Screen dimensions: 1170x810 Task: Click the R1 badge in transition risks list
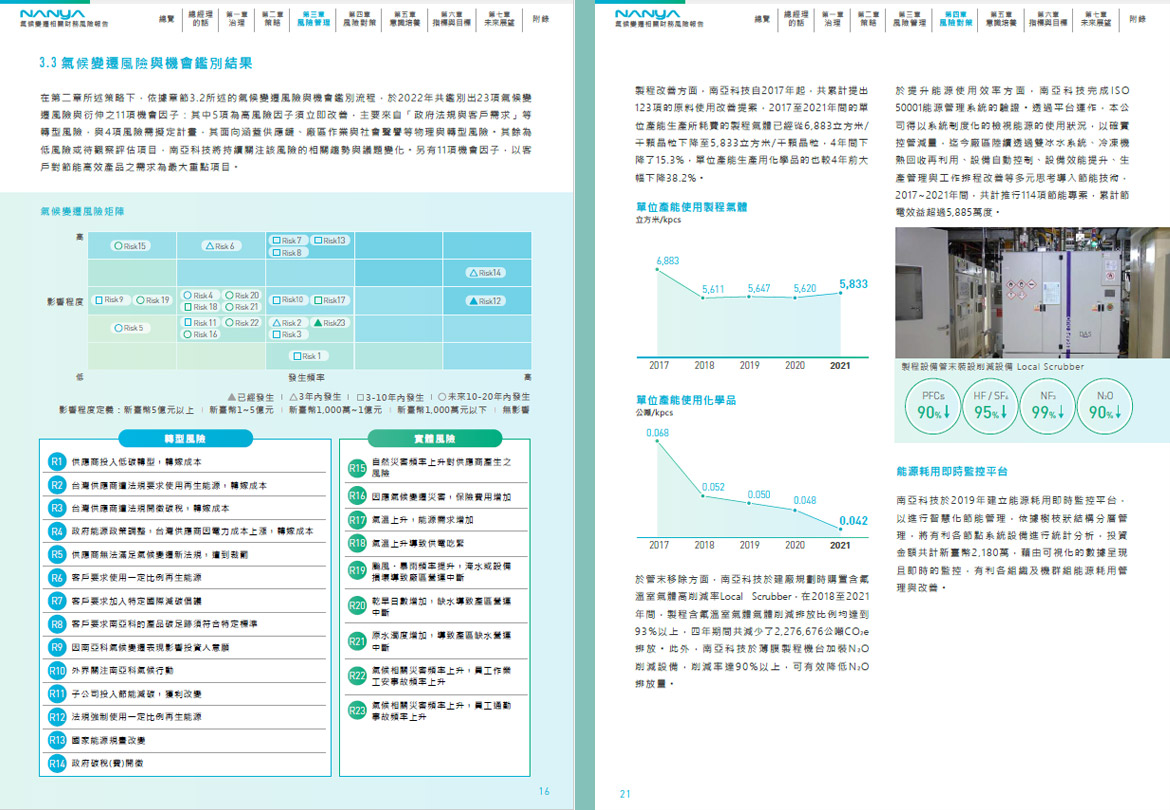57,462
